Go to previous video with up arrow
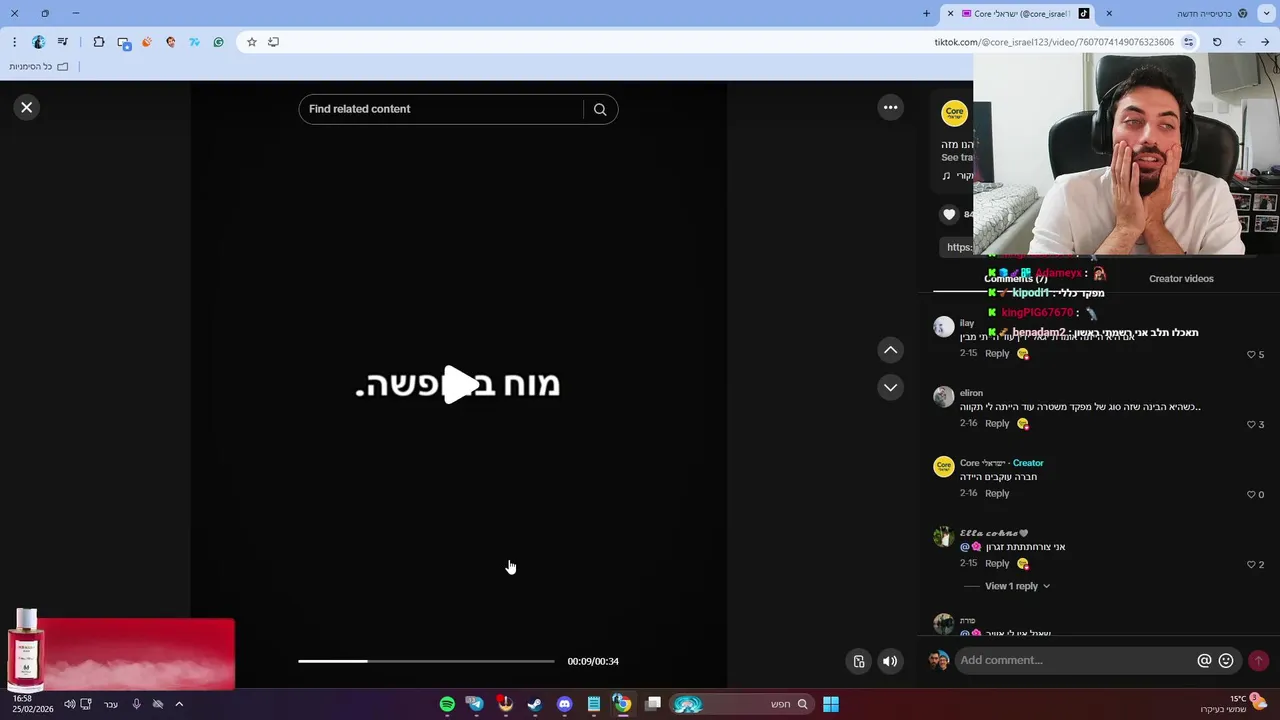 890,350
